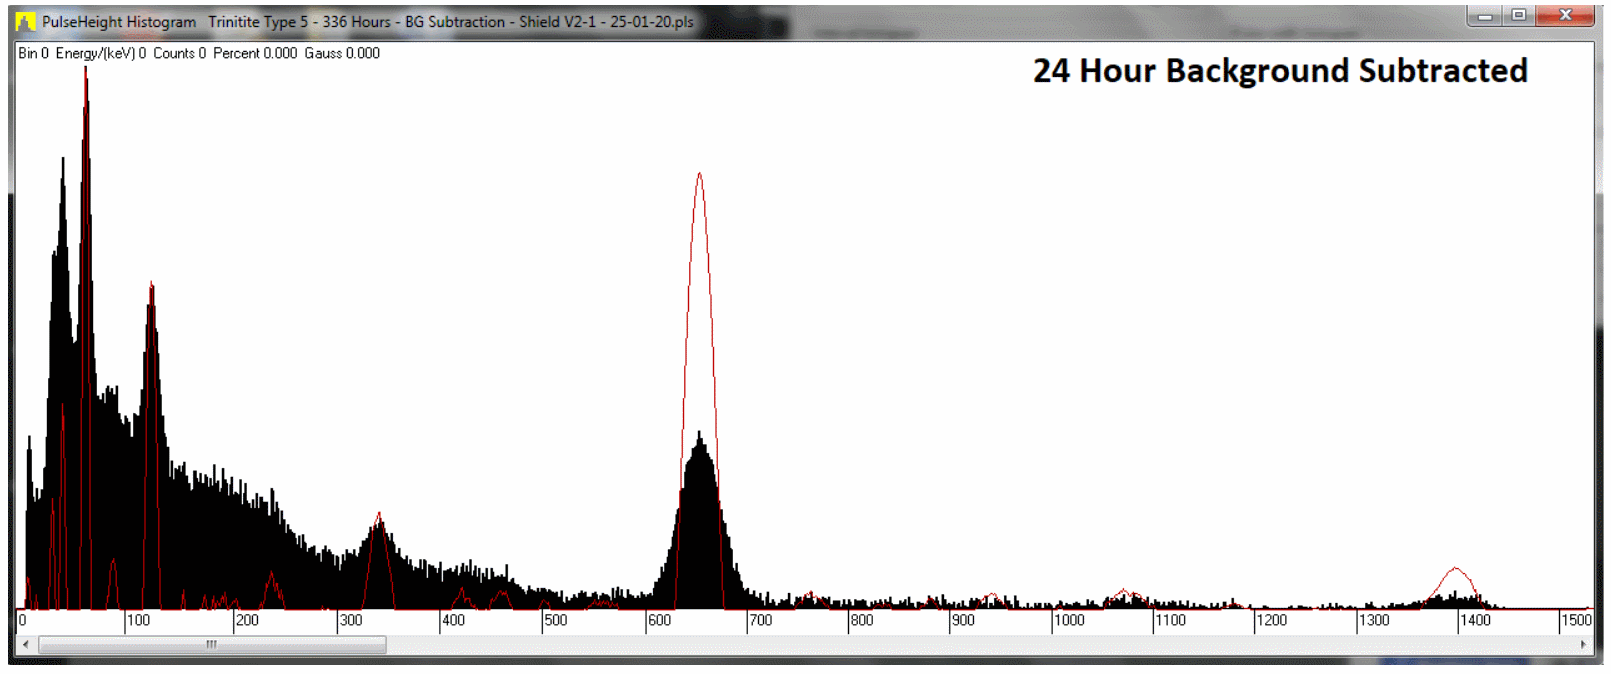Click the Gauss 0.000 readout
Image resolution: width=1611 pixels, height=674 pixels.
click(342, 54)
